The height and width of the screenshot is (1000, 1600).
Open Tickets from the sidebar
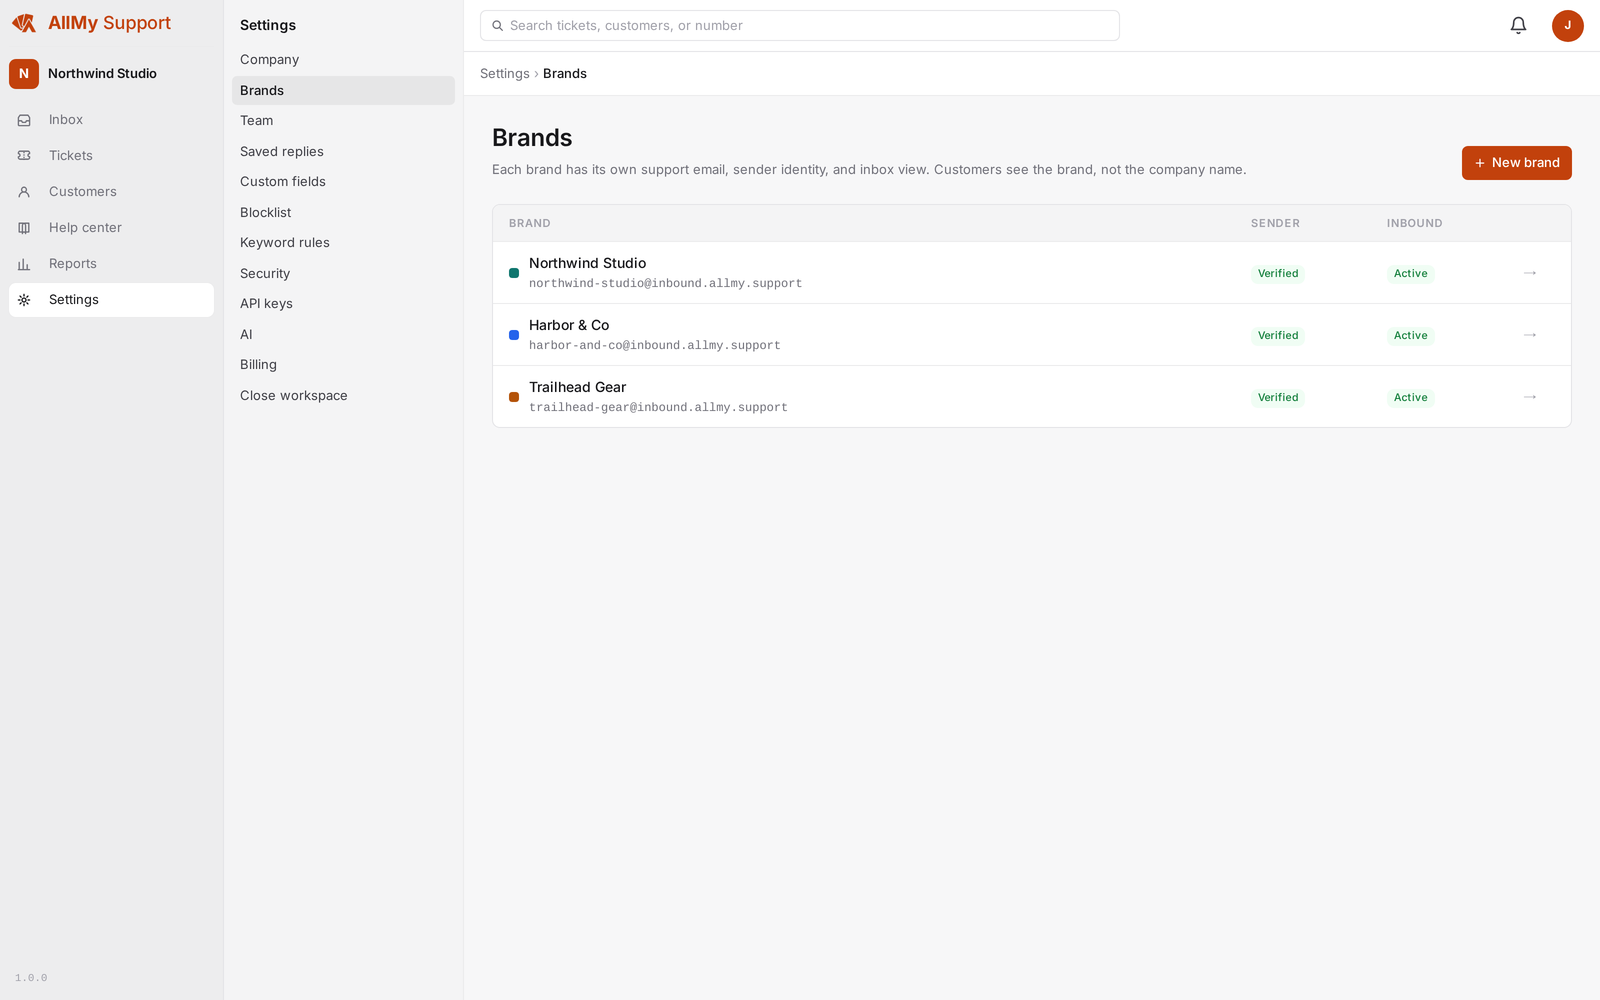111,156
